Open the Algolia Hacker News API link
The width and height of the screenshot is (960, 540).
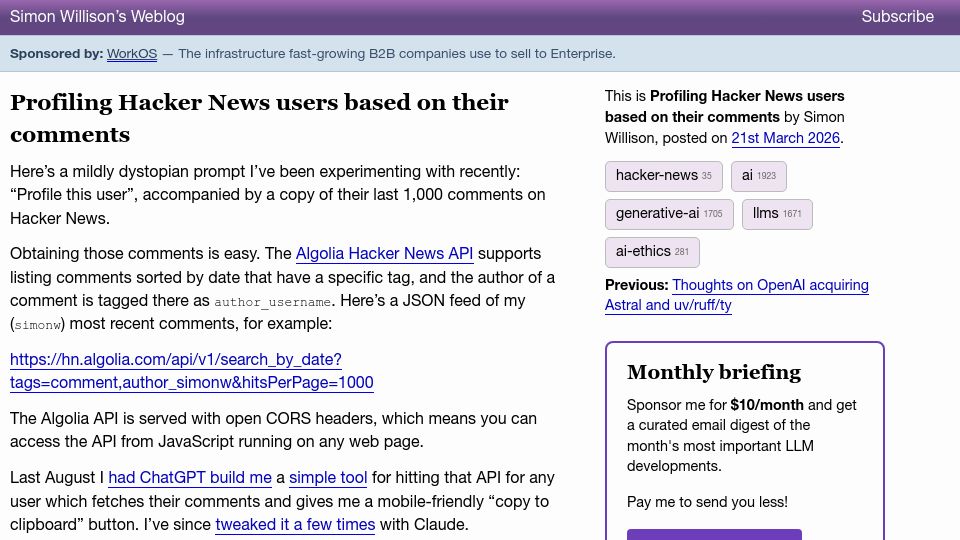[384, 253]
